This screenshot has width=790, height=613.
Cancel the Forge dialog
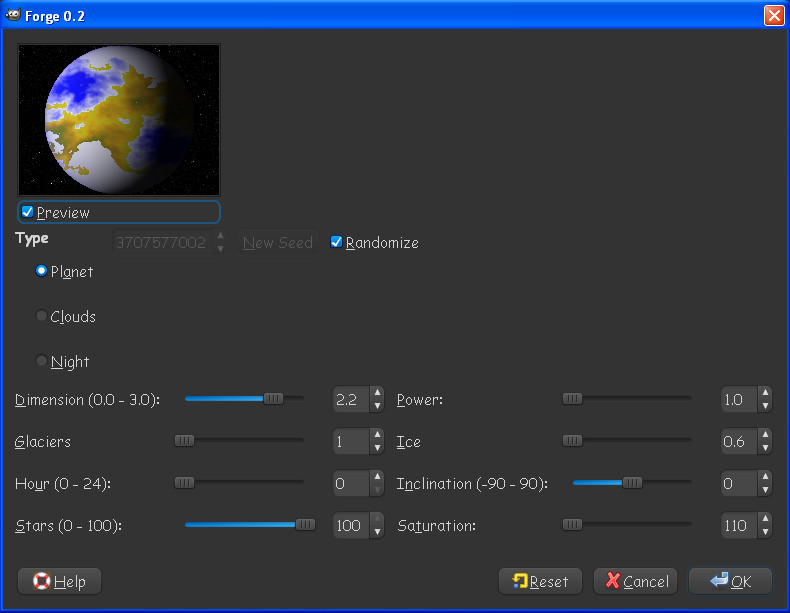(635, 581)
